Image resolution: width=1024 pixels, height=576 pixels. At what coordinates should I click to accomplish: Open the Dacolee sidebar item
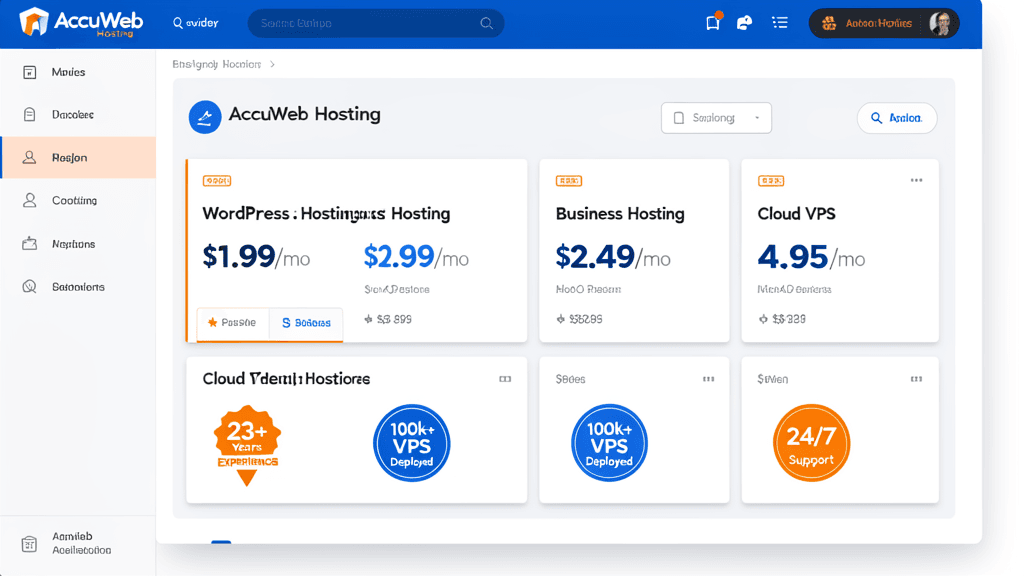click(x=78, y=114)
